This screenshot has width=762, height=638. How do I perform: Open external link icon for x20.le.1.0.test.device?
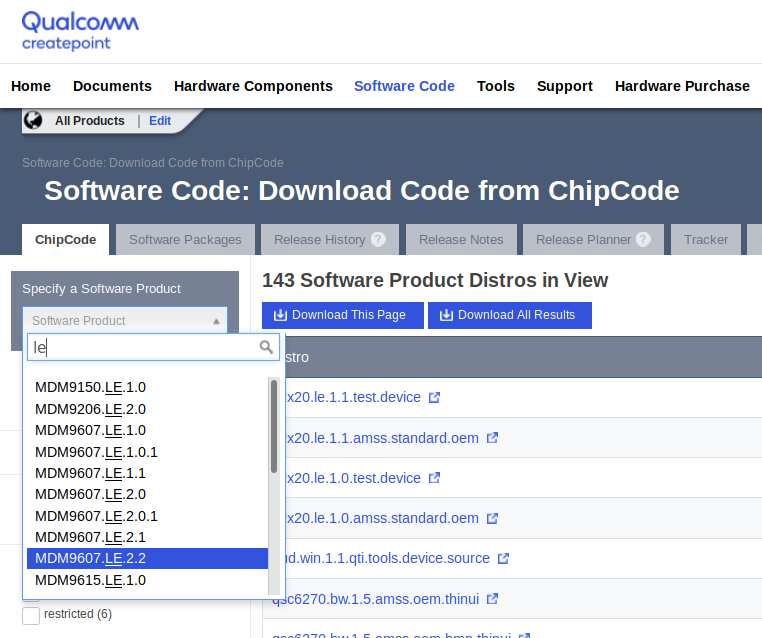tap(434, 478)
